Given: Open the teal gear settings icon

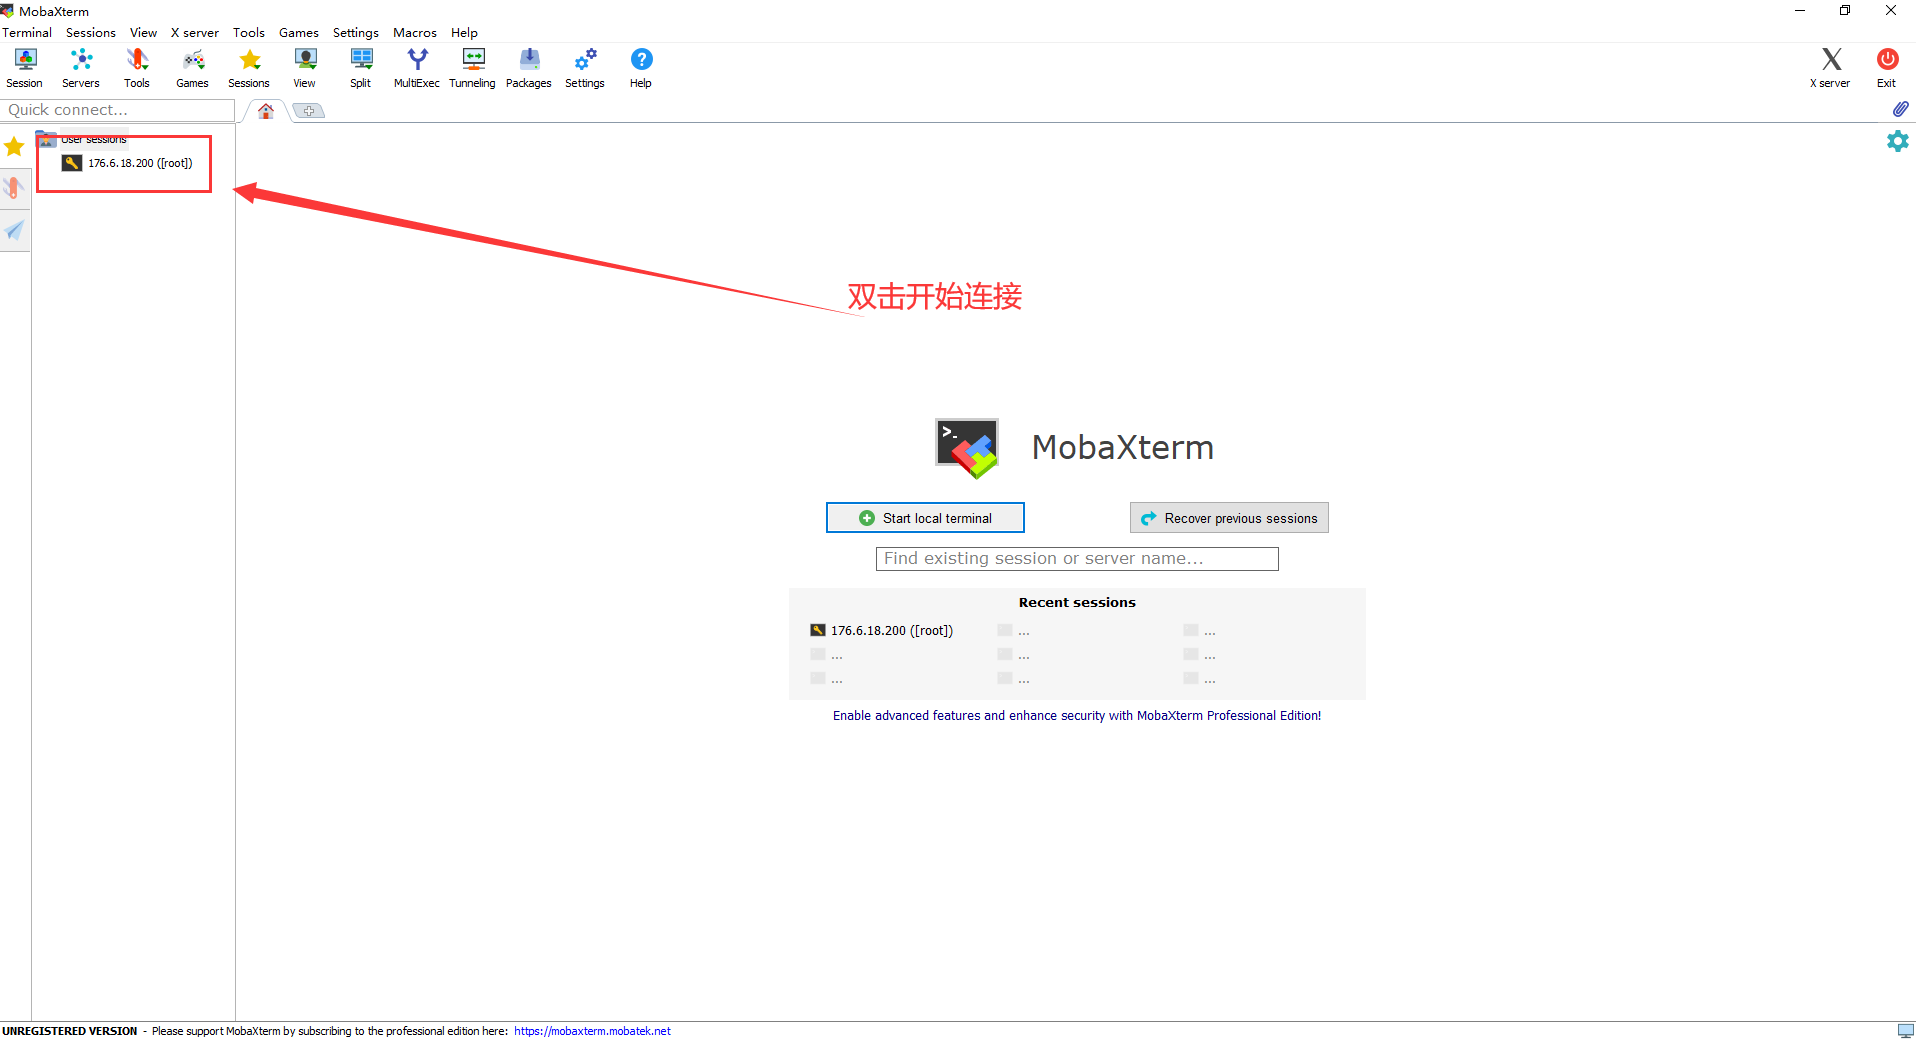Looking at the screenshot, I should tap(1897, 141).
